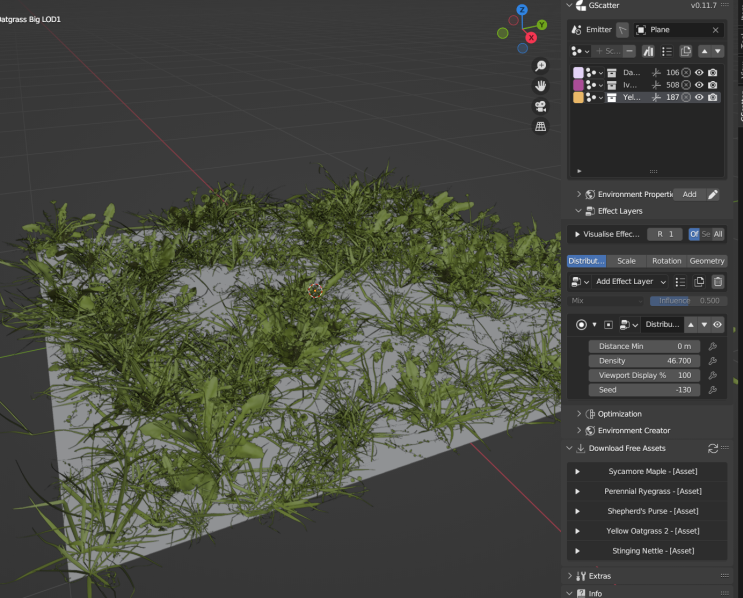The image size is (743, 598).
Task: Click the pan view hand icon
Action: 541,86
